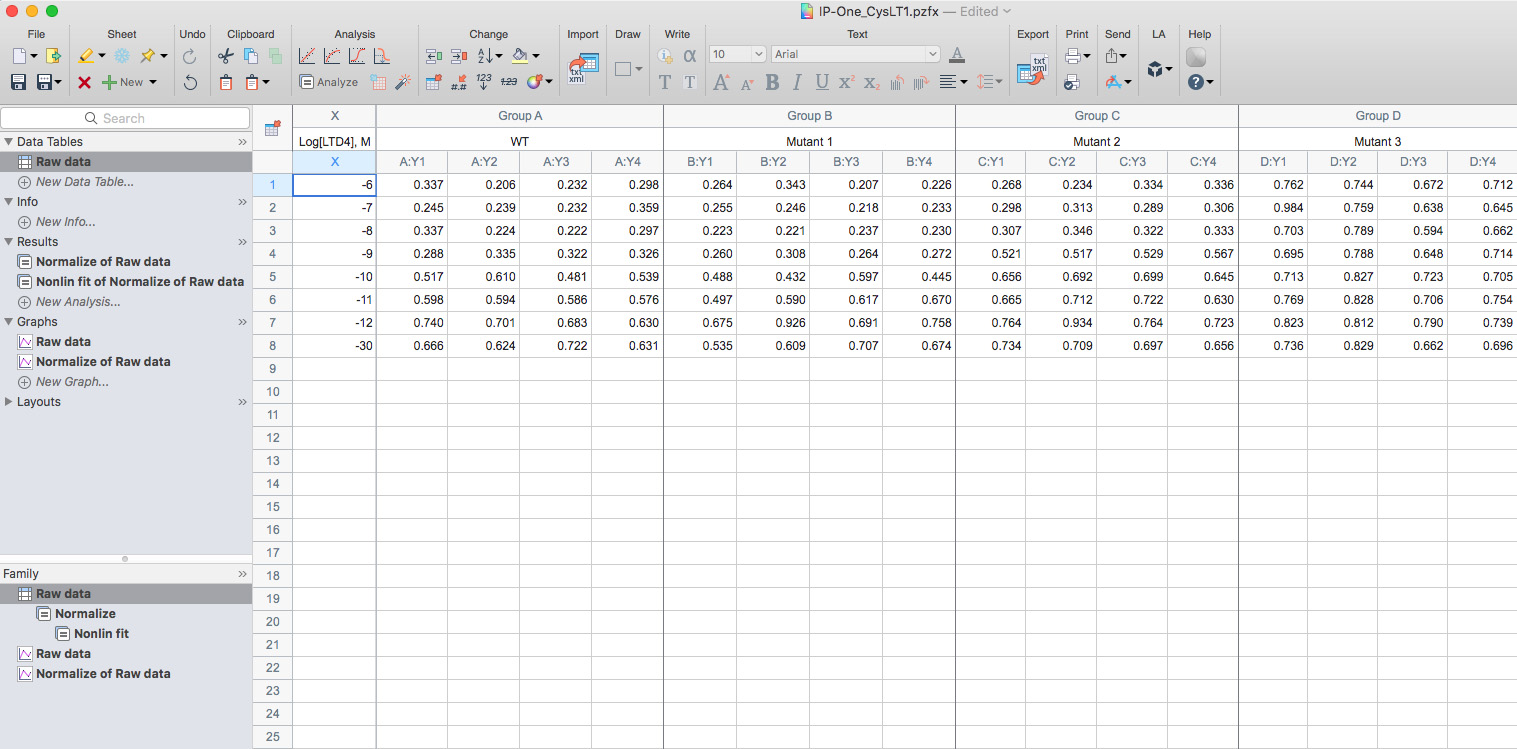Click cell with value 0.984 in D:Y1
This screenshot has height=749, width=1517.
point(1273,208)
